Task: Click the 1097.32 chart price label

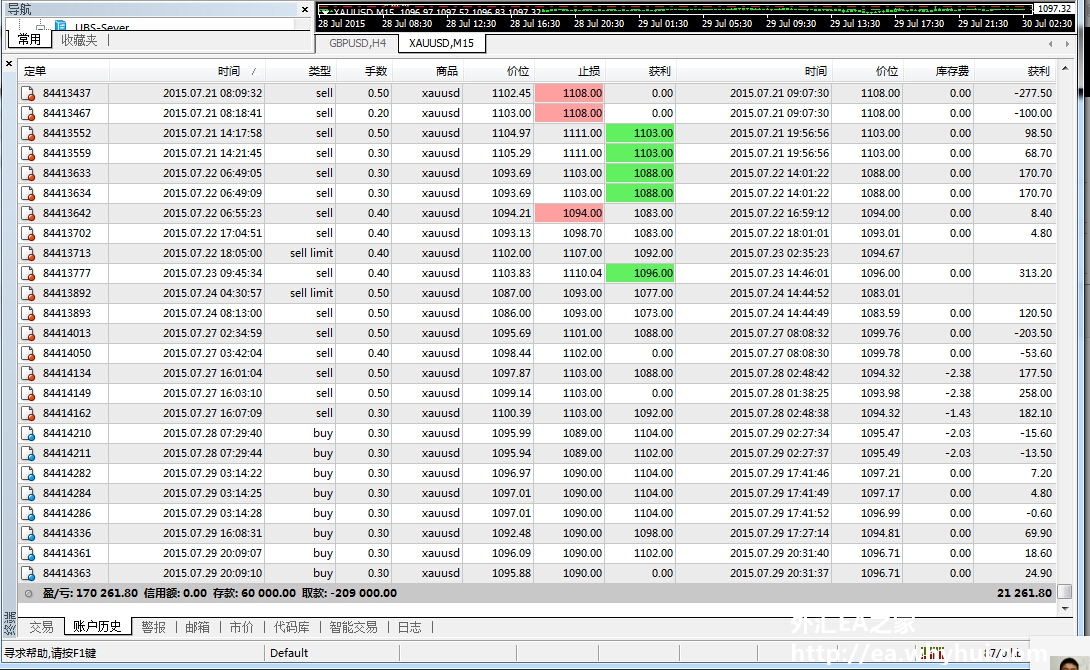Action: click(x=1054, y=9)
